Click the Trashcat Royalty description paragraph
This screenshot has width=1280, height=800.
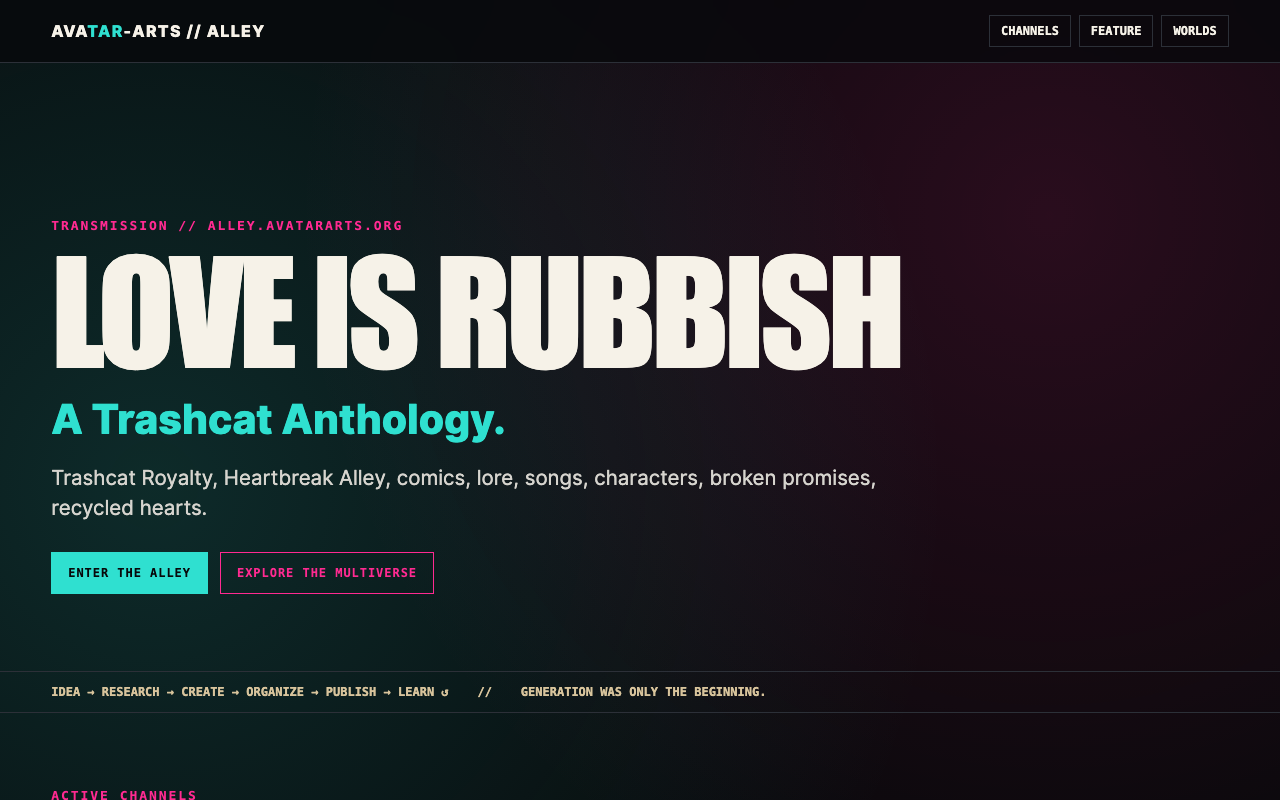[x=463, y=492]
